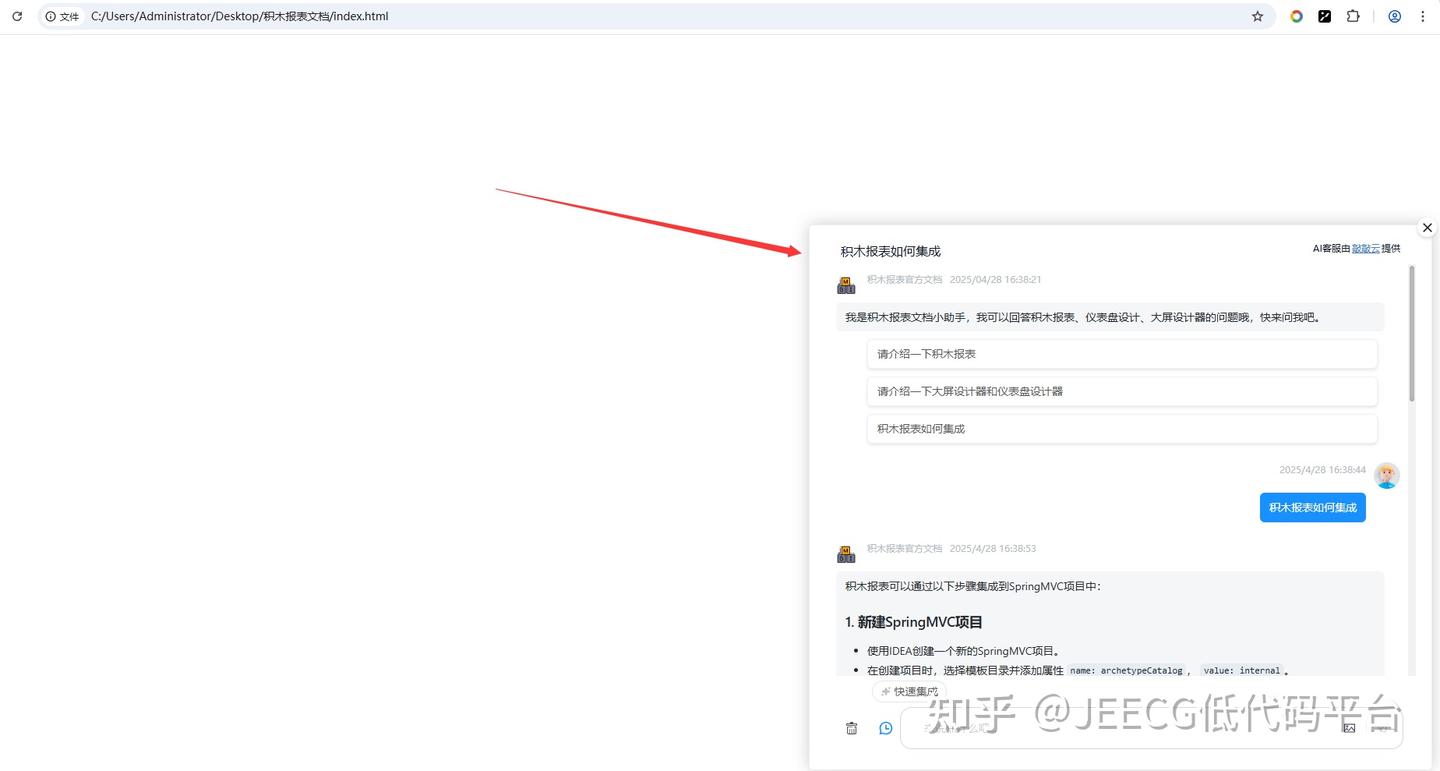Click the bot avatar beside first greeting message
The image size is (1440, 771).
pos(846,286)
